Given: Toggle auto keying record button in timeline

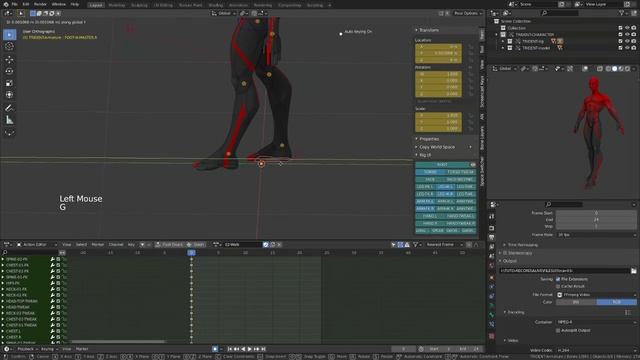Looking at the screenshot, I should (215, 349).
